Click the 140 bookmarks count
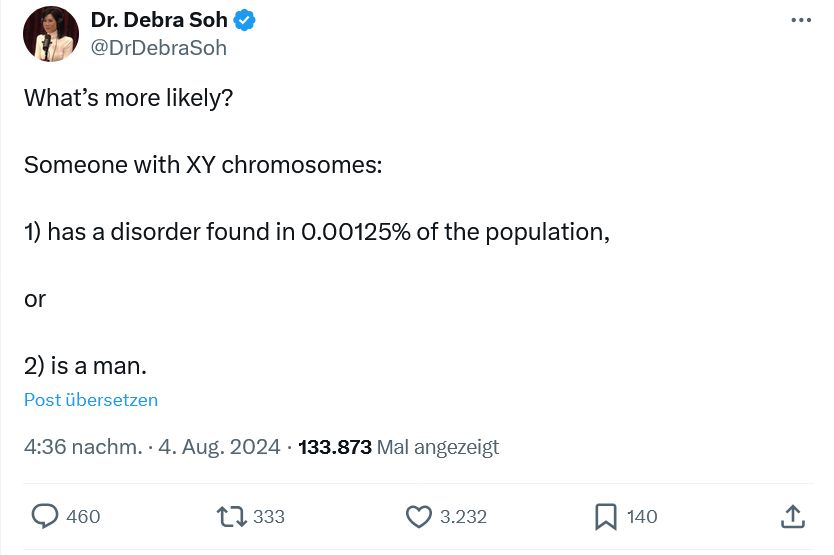This screenshot has height=555, width=834. (642, 516)
